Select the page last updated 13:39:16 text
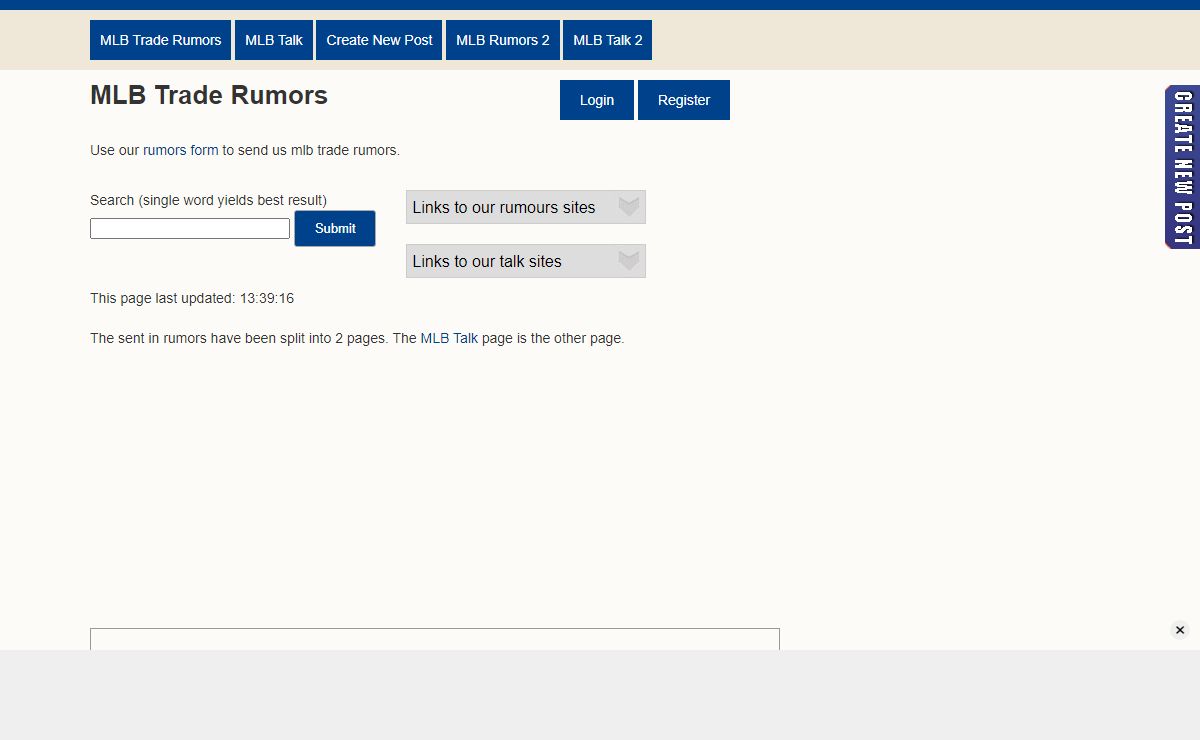The width and height of the screenshot is (1200, 740). coord(192,299)
